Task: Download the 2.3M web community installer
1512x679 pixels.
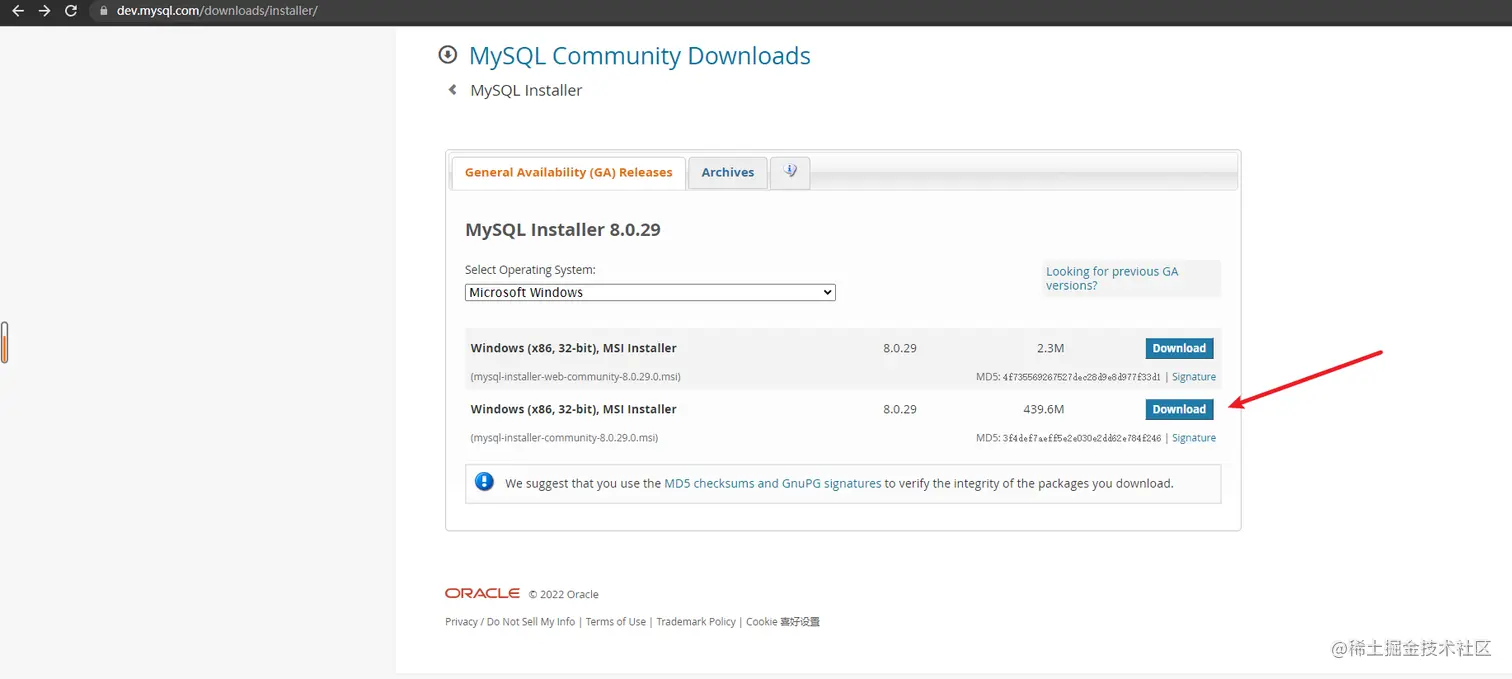Action: [1179, 348]
